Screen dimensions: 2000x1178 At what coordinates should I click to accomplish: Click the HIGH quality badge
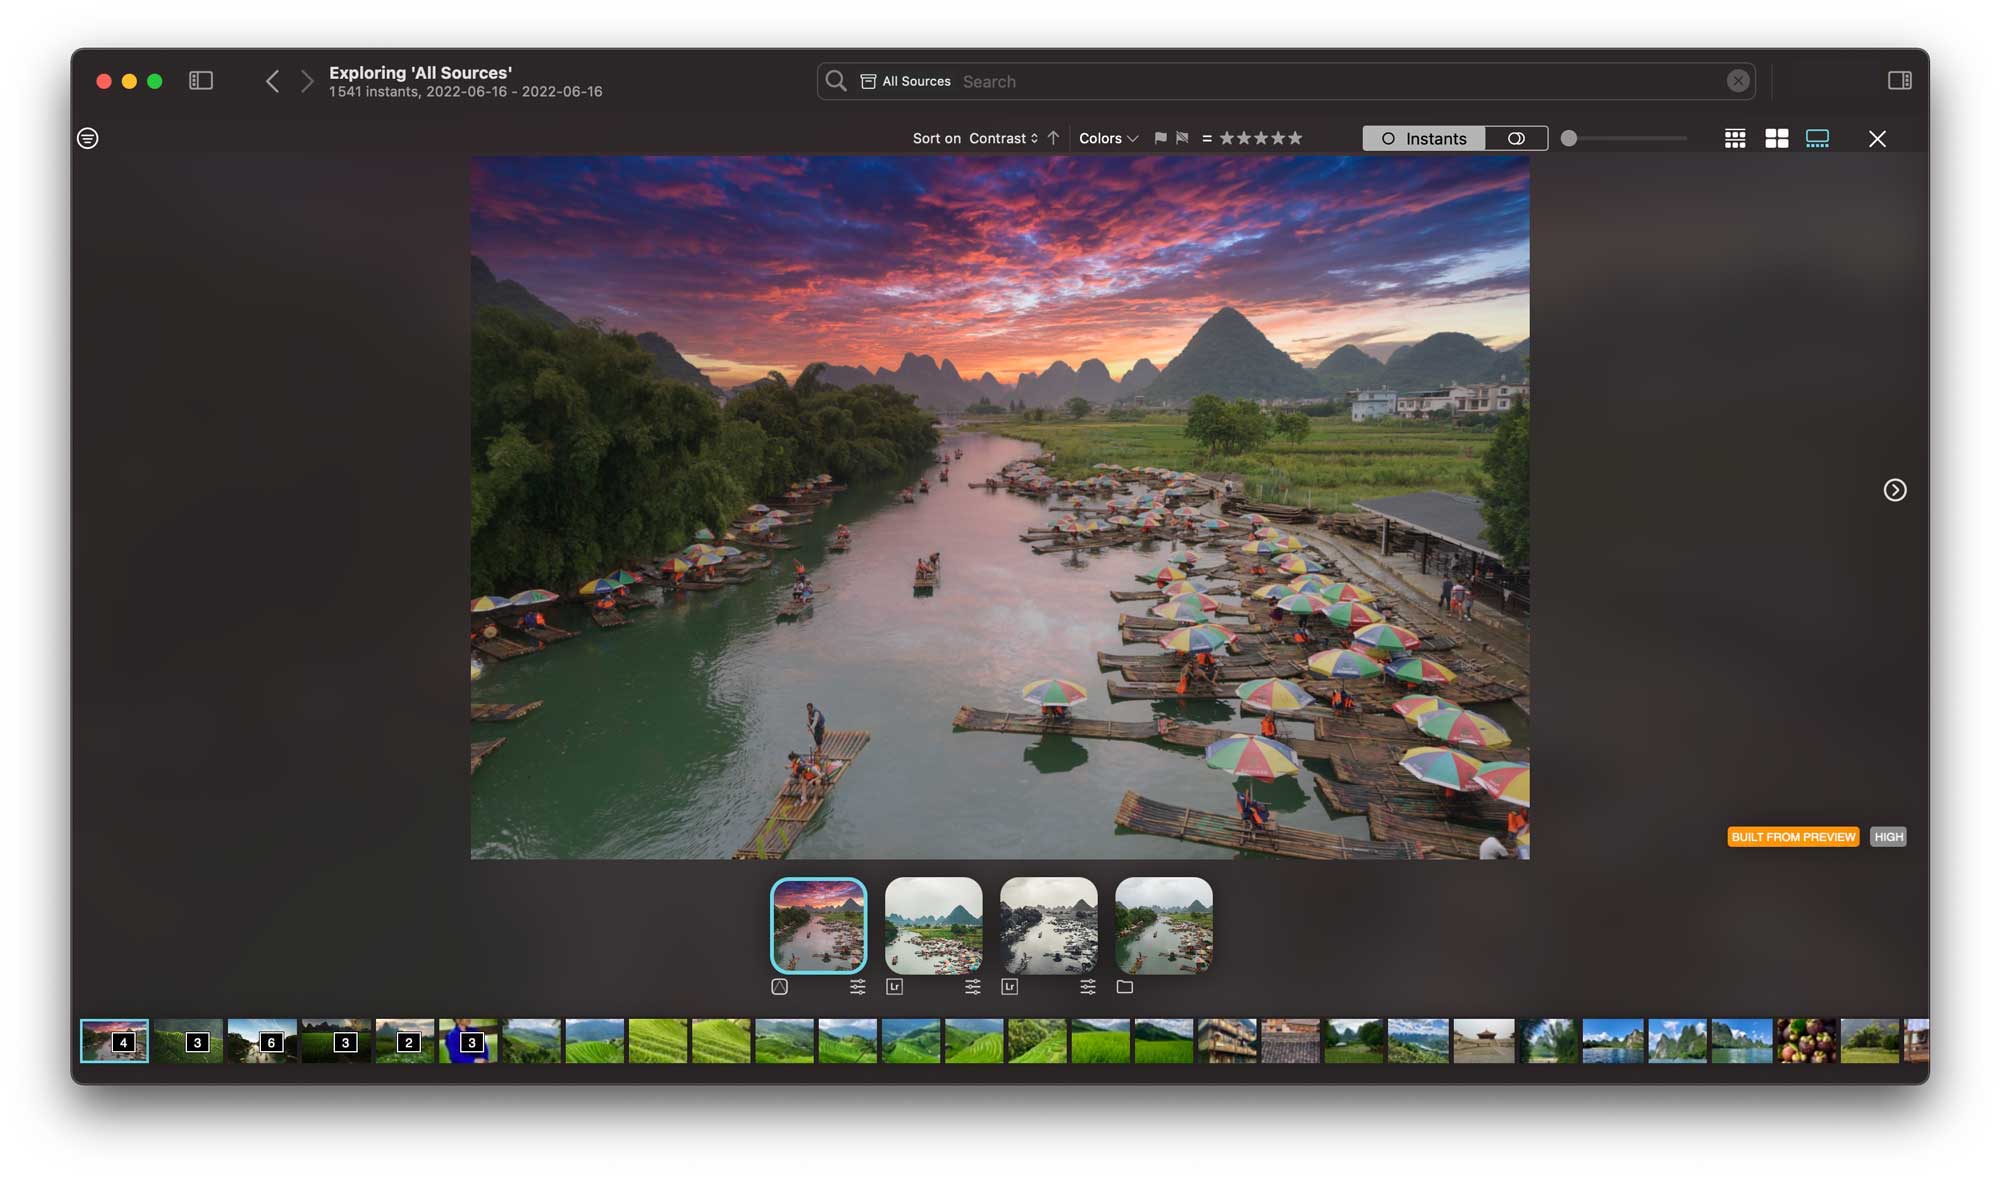click(1888, 837)
